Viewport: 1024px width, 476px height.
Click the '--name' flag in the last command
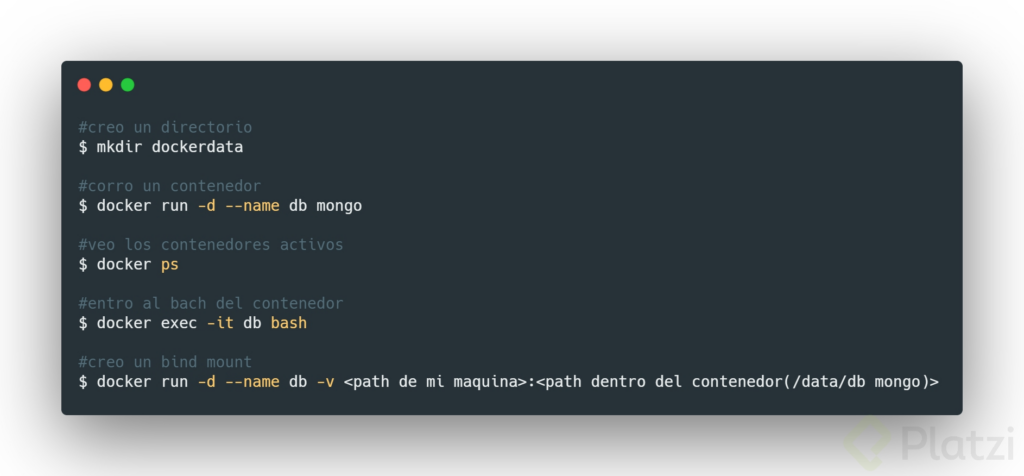[x=252, y=382]
